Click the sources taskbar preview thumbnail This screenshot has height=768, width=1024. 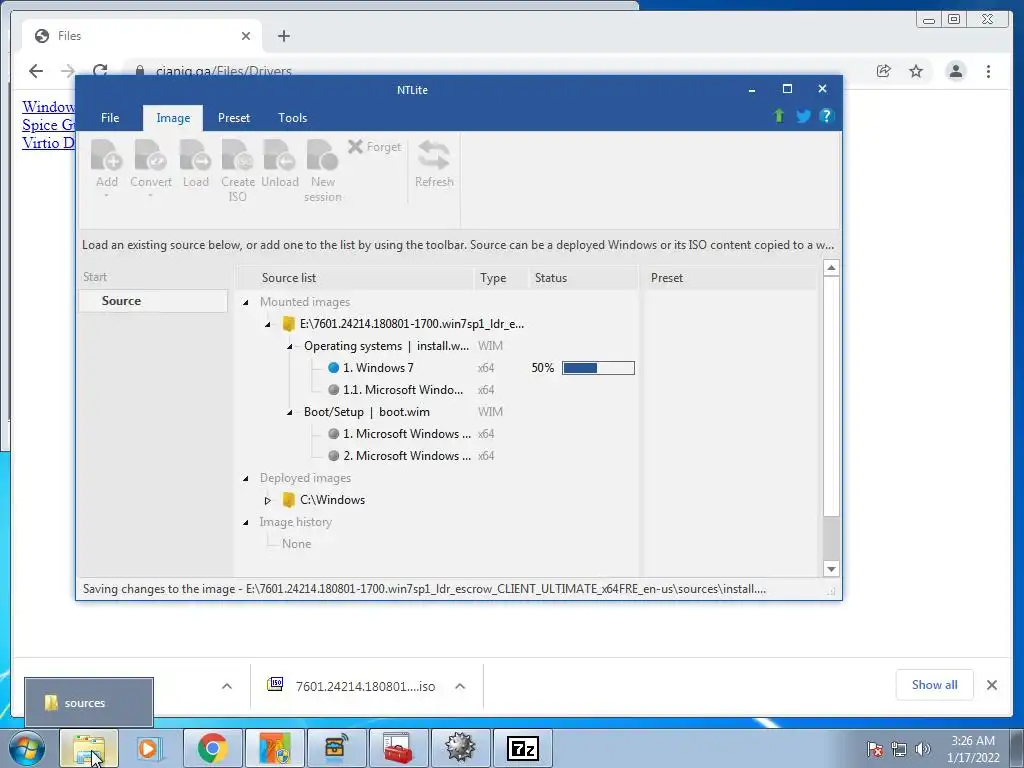tap(89, 703)
